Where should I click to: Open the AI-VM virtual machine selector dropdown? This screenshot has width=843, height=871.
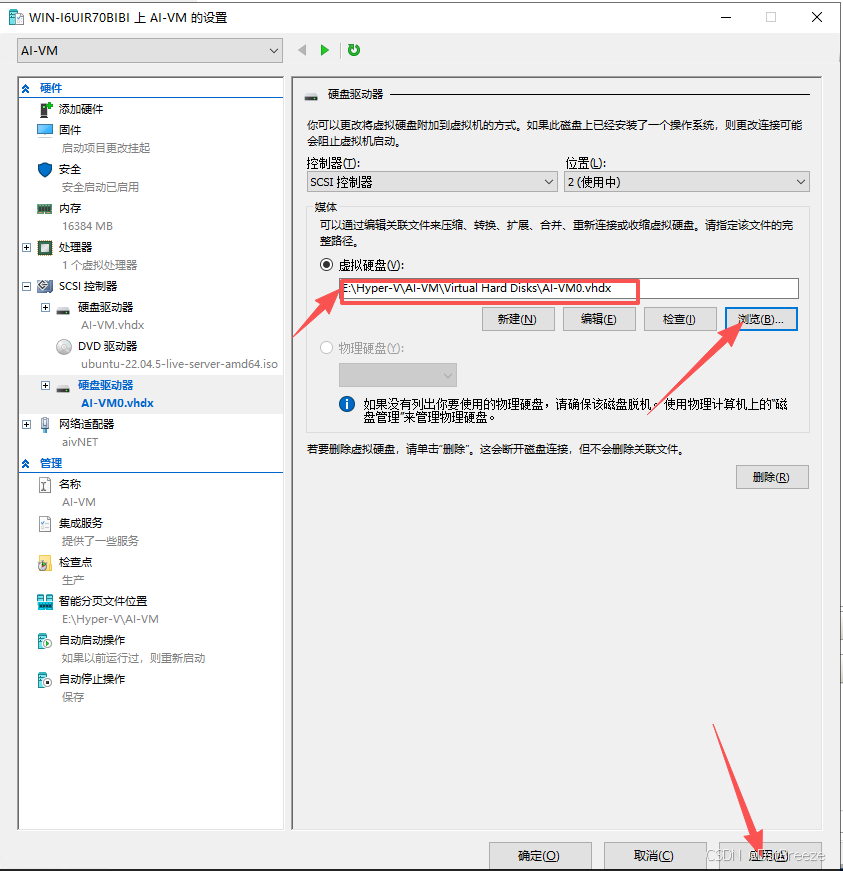150,51
